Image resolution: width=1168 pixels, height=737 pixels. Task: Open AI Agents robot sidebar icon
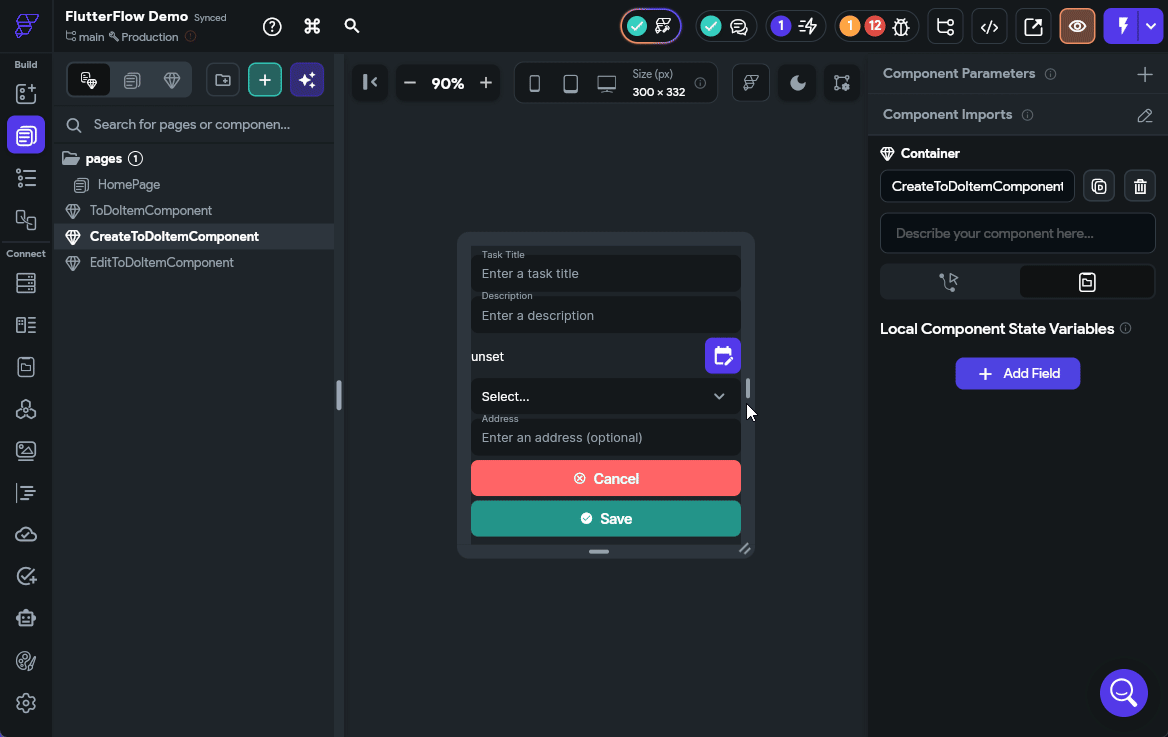(x=26, y=619)
